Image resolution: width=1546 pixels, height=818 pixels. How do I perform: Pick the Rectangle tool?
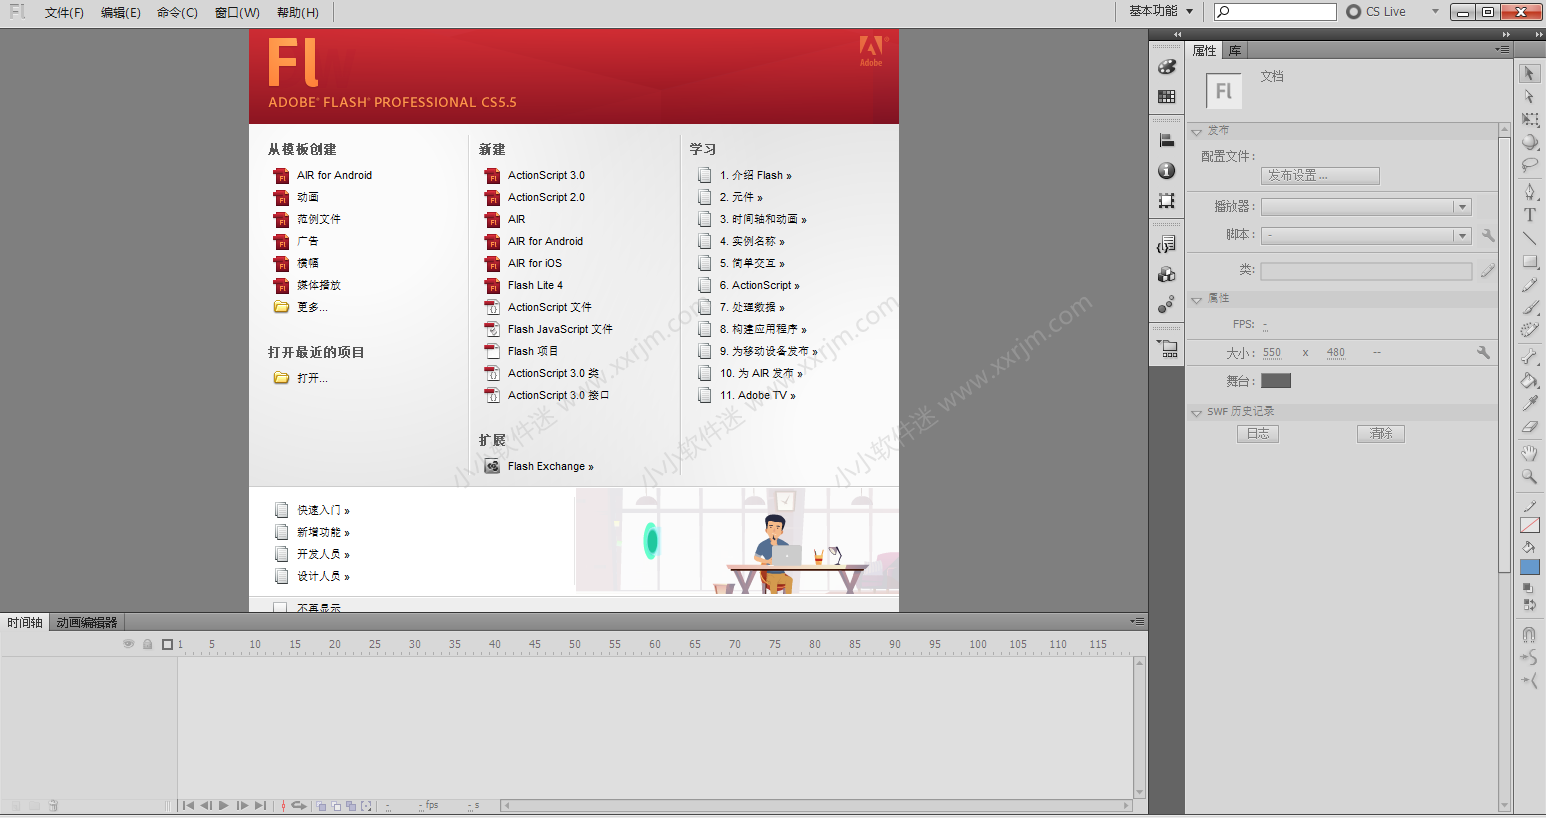[x=1529, y=261]
